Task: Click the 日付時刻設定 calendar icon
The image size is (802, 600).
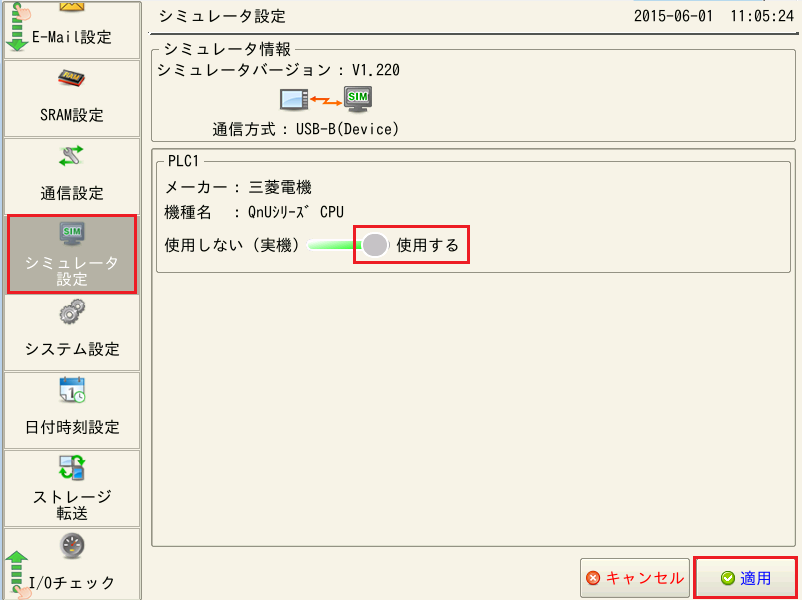Action: [x=72, y=390]
